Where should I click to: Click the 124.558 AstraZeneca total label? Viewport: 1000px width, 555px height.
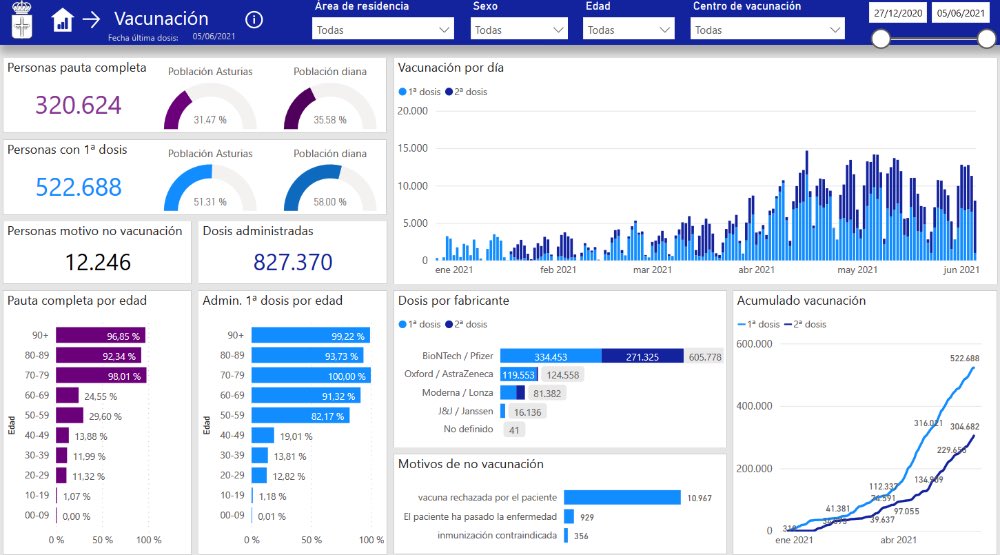pos(562,375)
